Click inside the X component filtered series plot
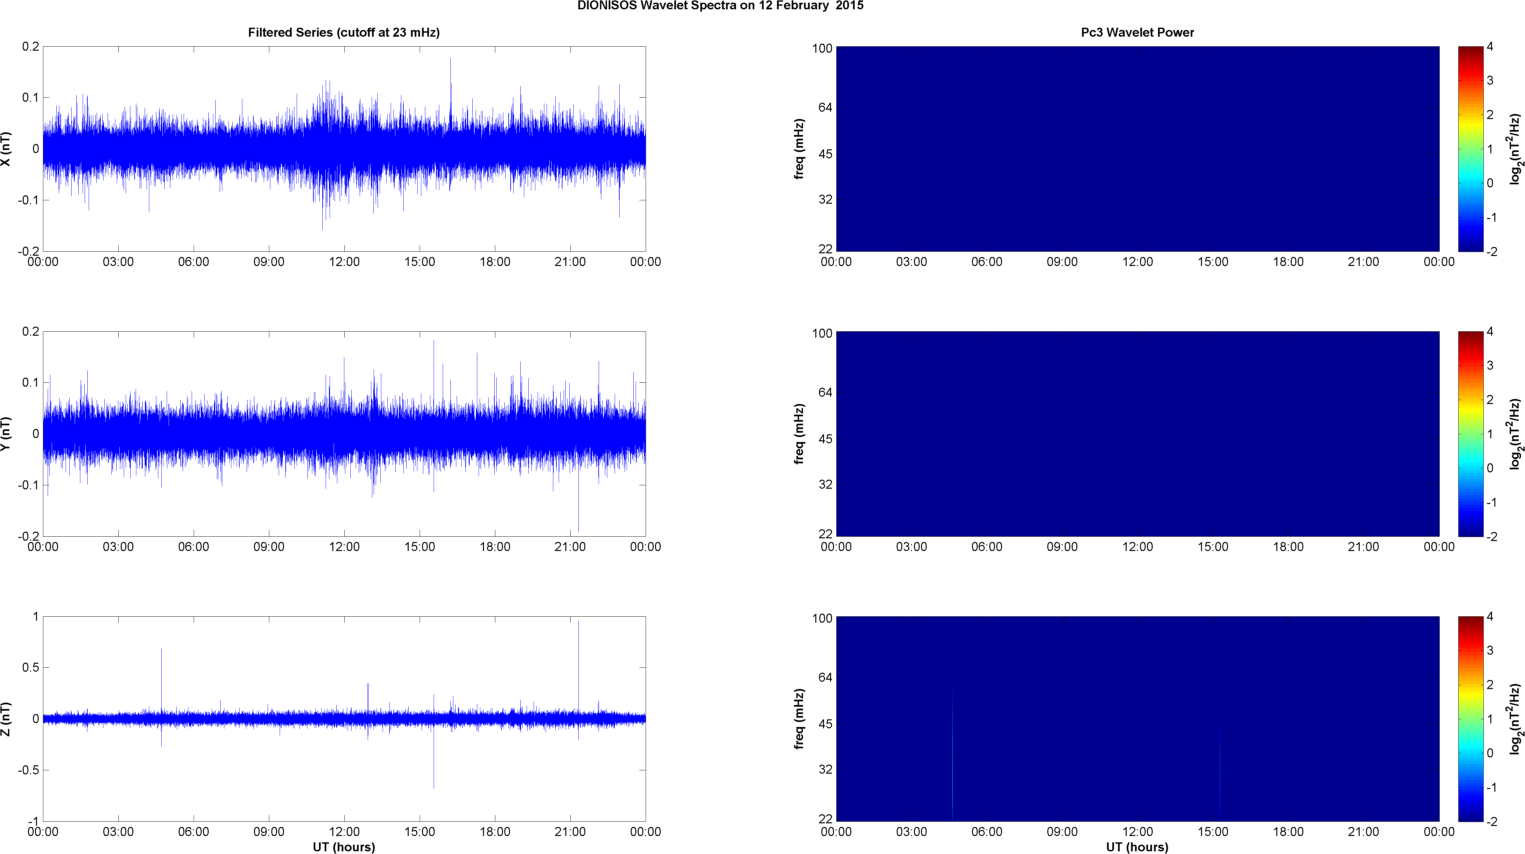Viewport: 1525px width, 854px height. [344, 149]
